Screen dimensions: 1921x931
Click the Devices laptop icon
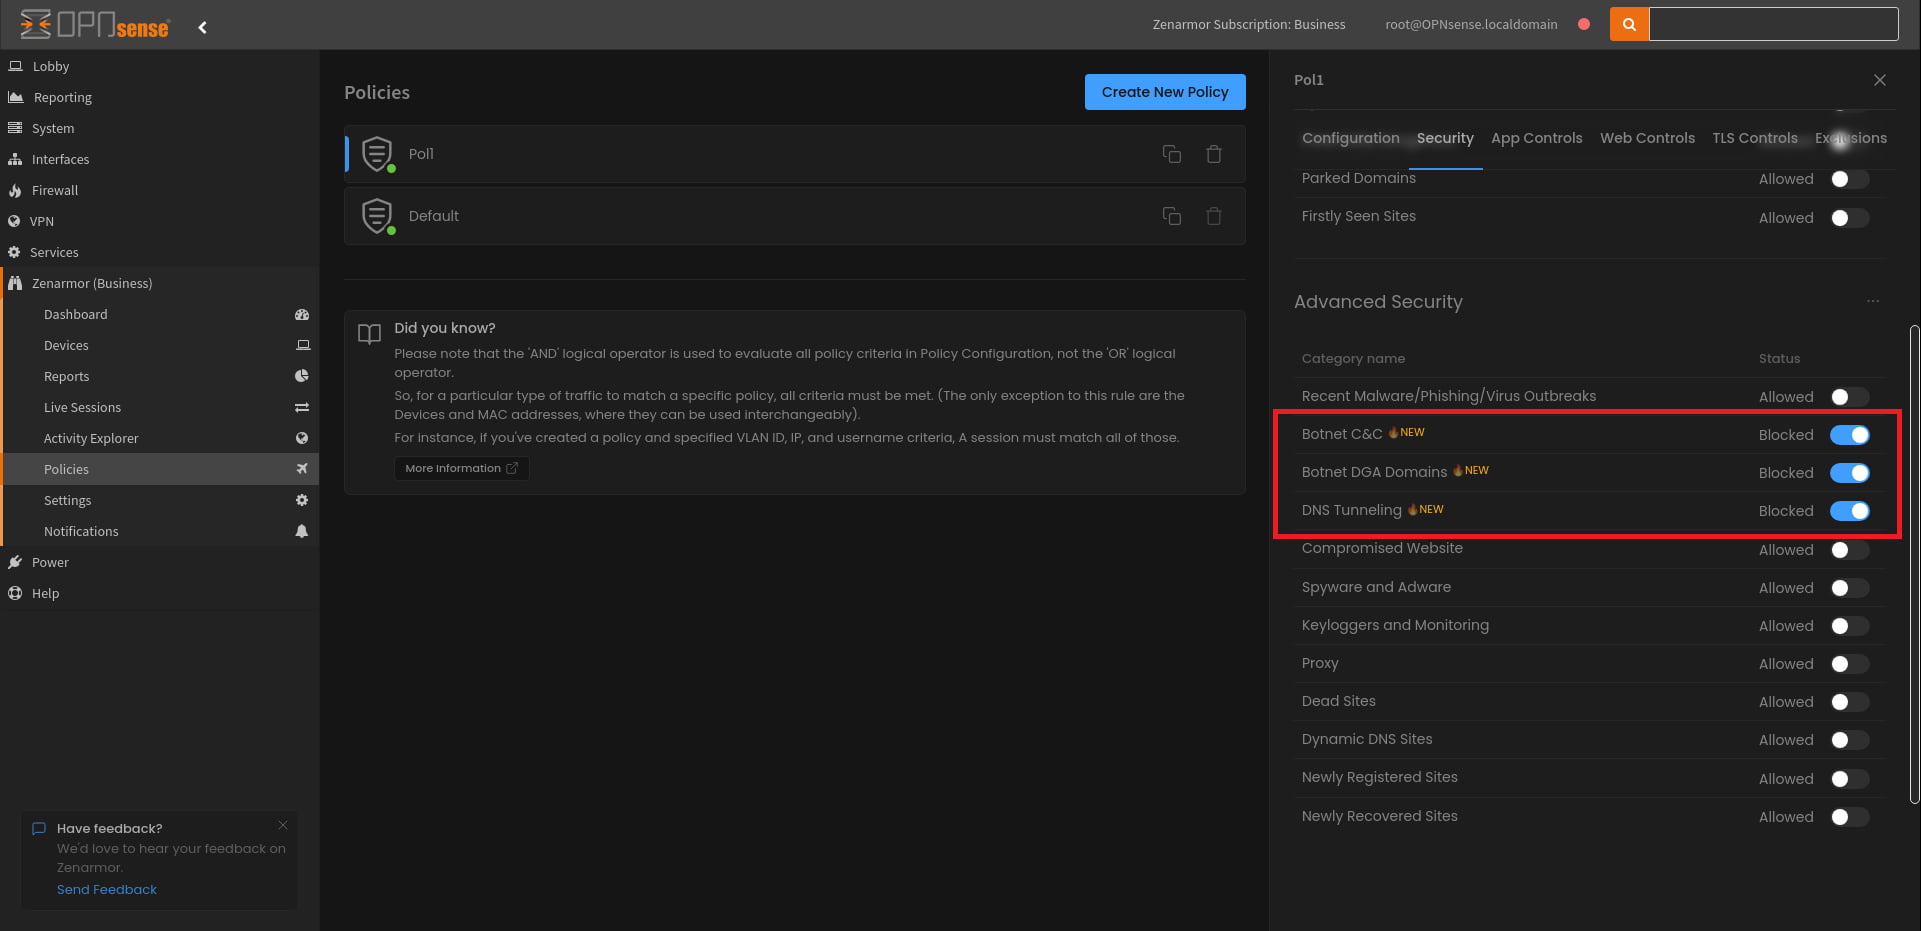(303, 345)
